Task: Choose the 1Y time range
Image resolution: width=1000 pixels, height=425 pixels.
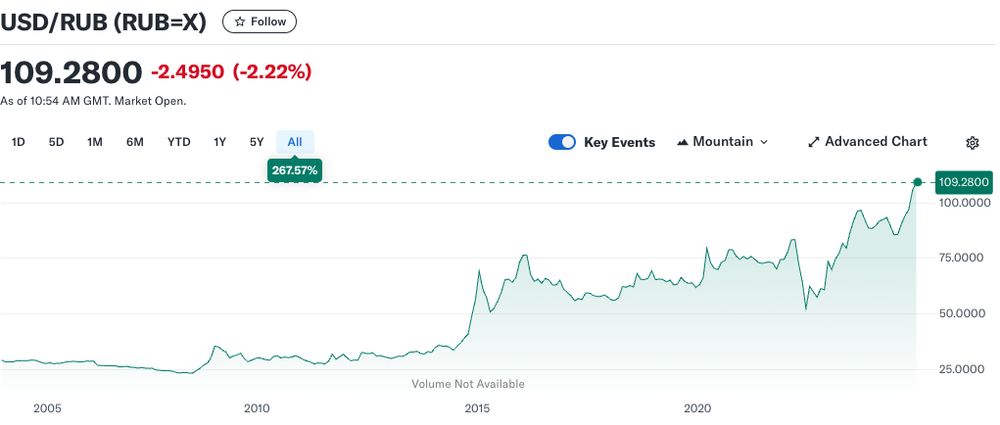Action: tap(220, 142)
